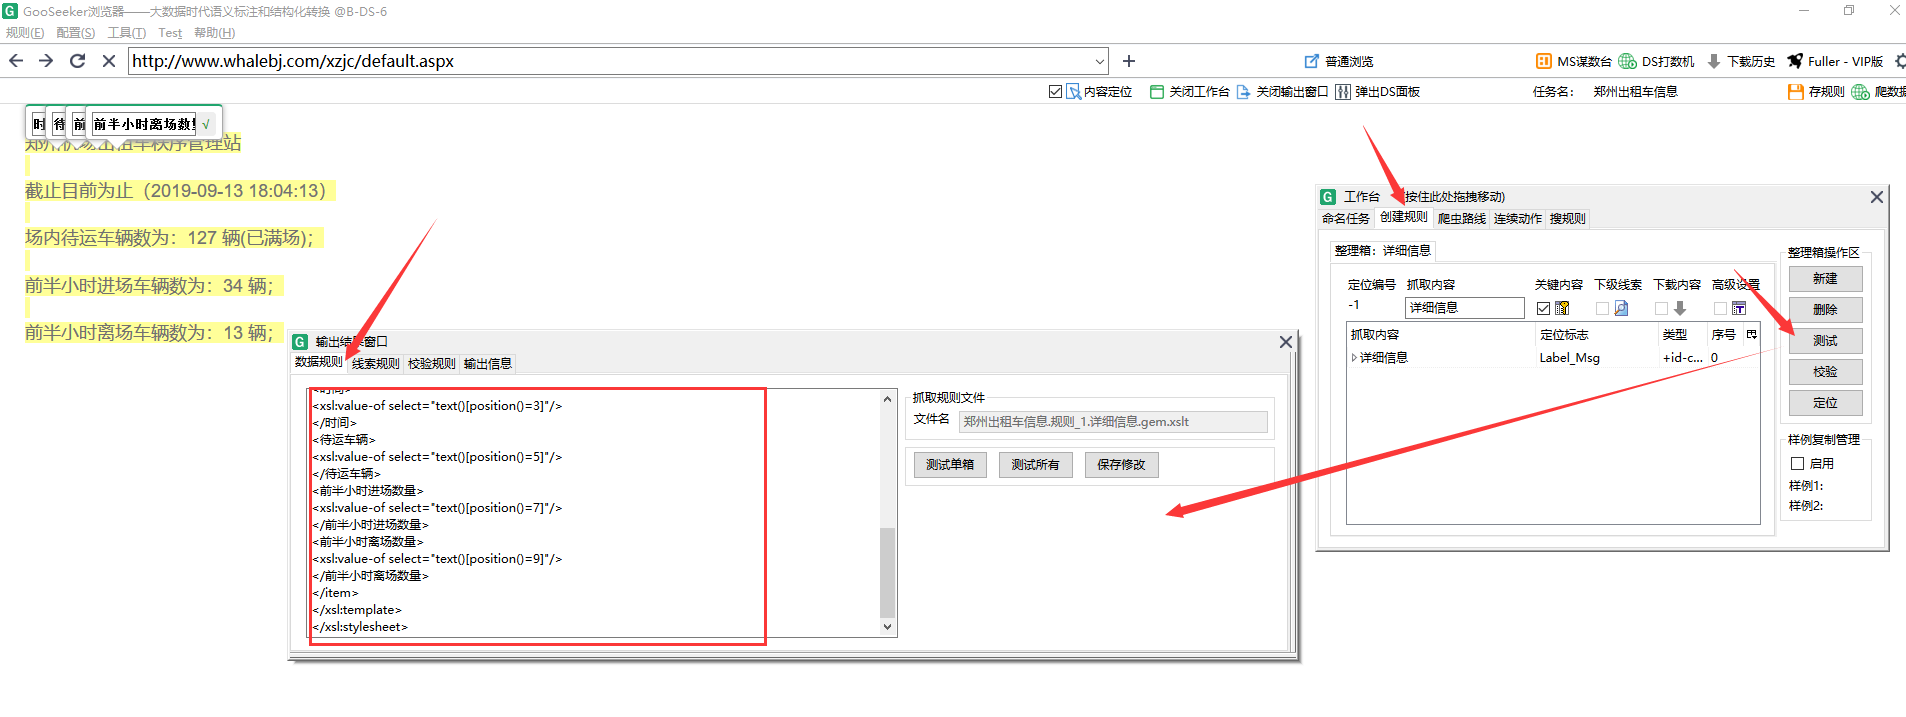
Task: Click the 关键内容 key icon
Action: [1562, 308]
